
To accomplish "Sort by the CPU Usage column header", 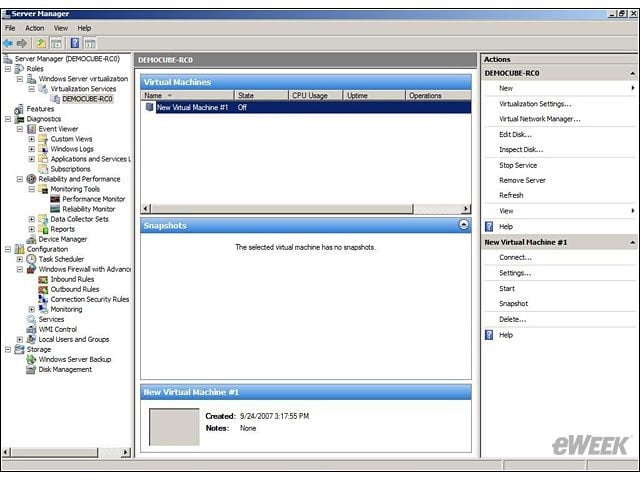I will (x=316, y=95).
